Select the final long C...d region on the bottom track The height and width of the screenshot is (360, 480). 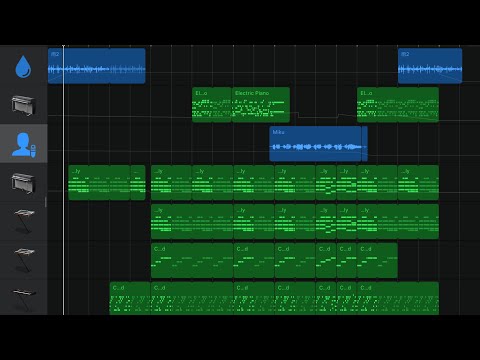coord(398,298)
